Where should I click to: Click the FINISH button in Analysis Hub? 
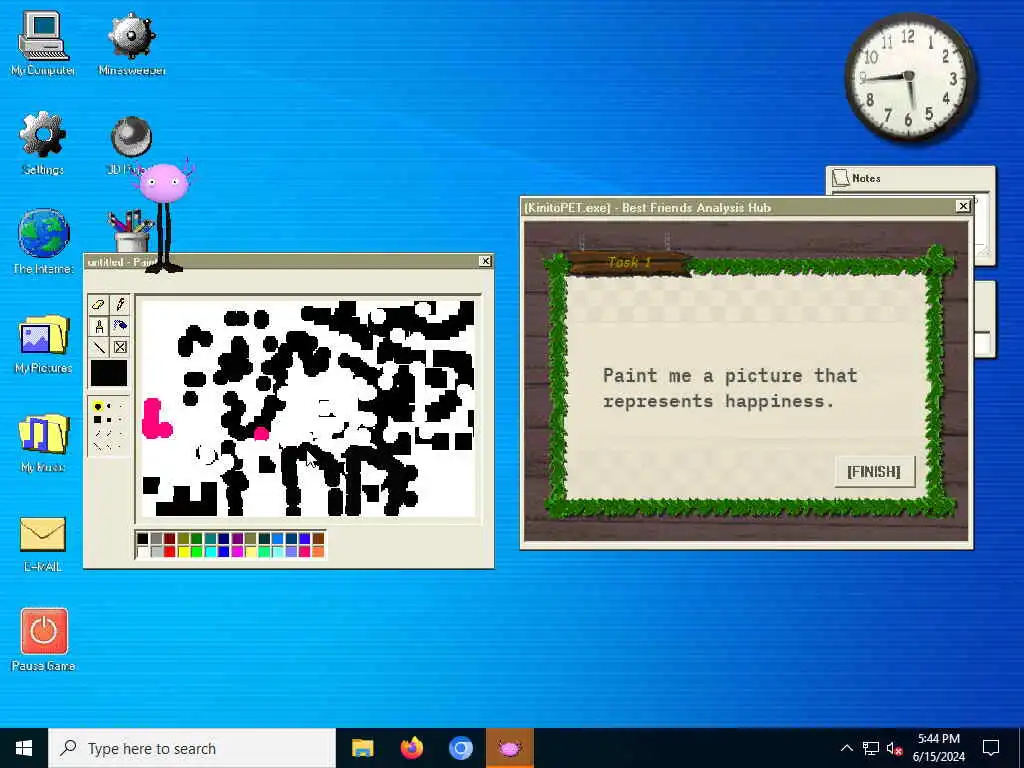[x=874, y=472]
